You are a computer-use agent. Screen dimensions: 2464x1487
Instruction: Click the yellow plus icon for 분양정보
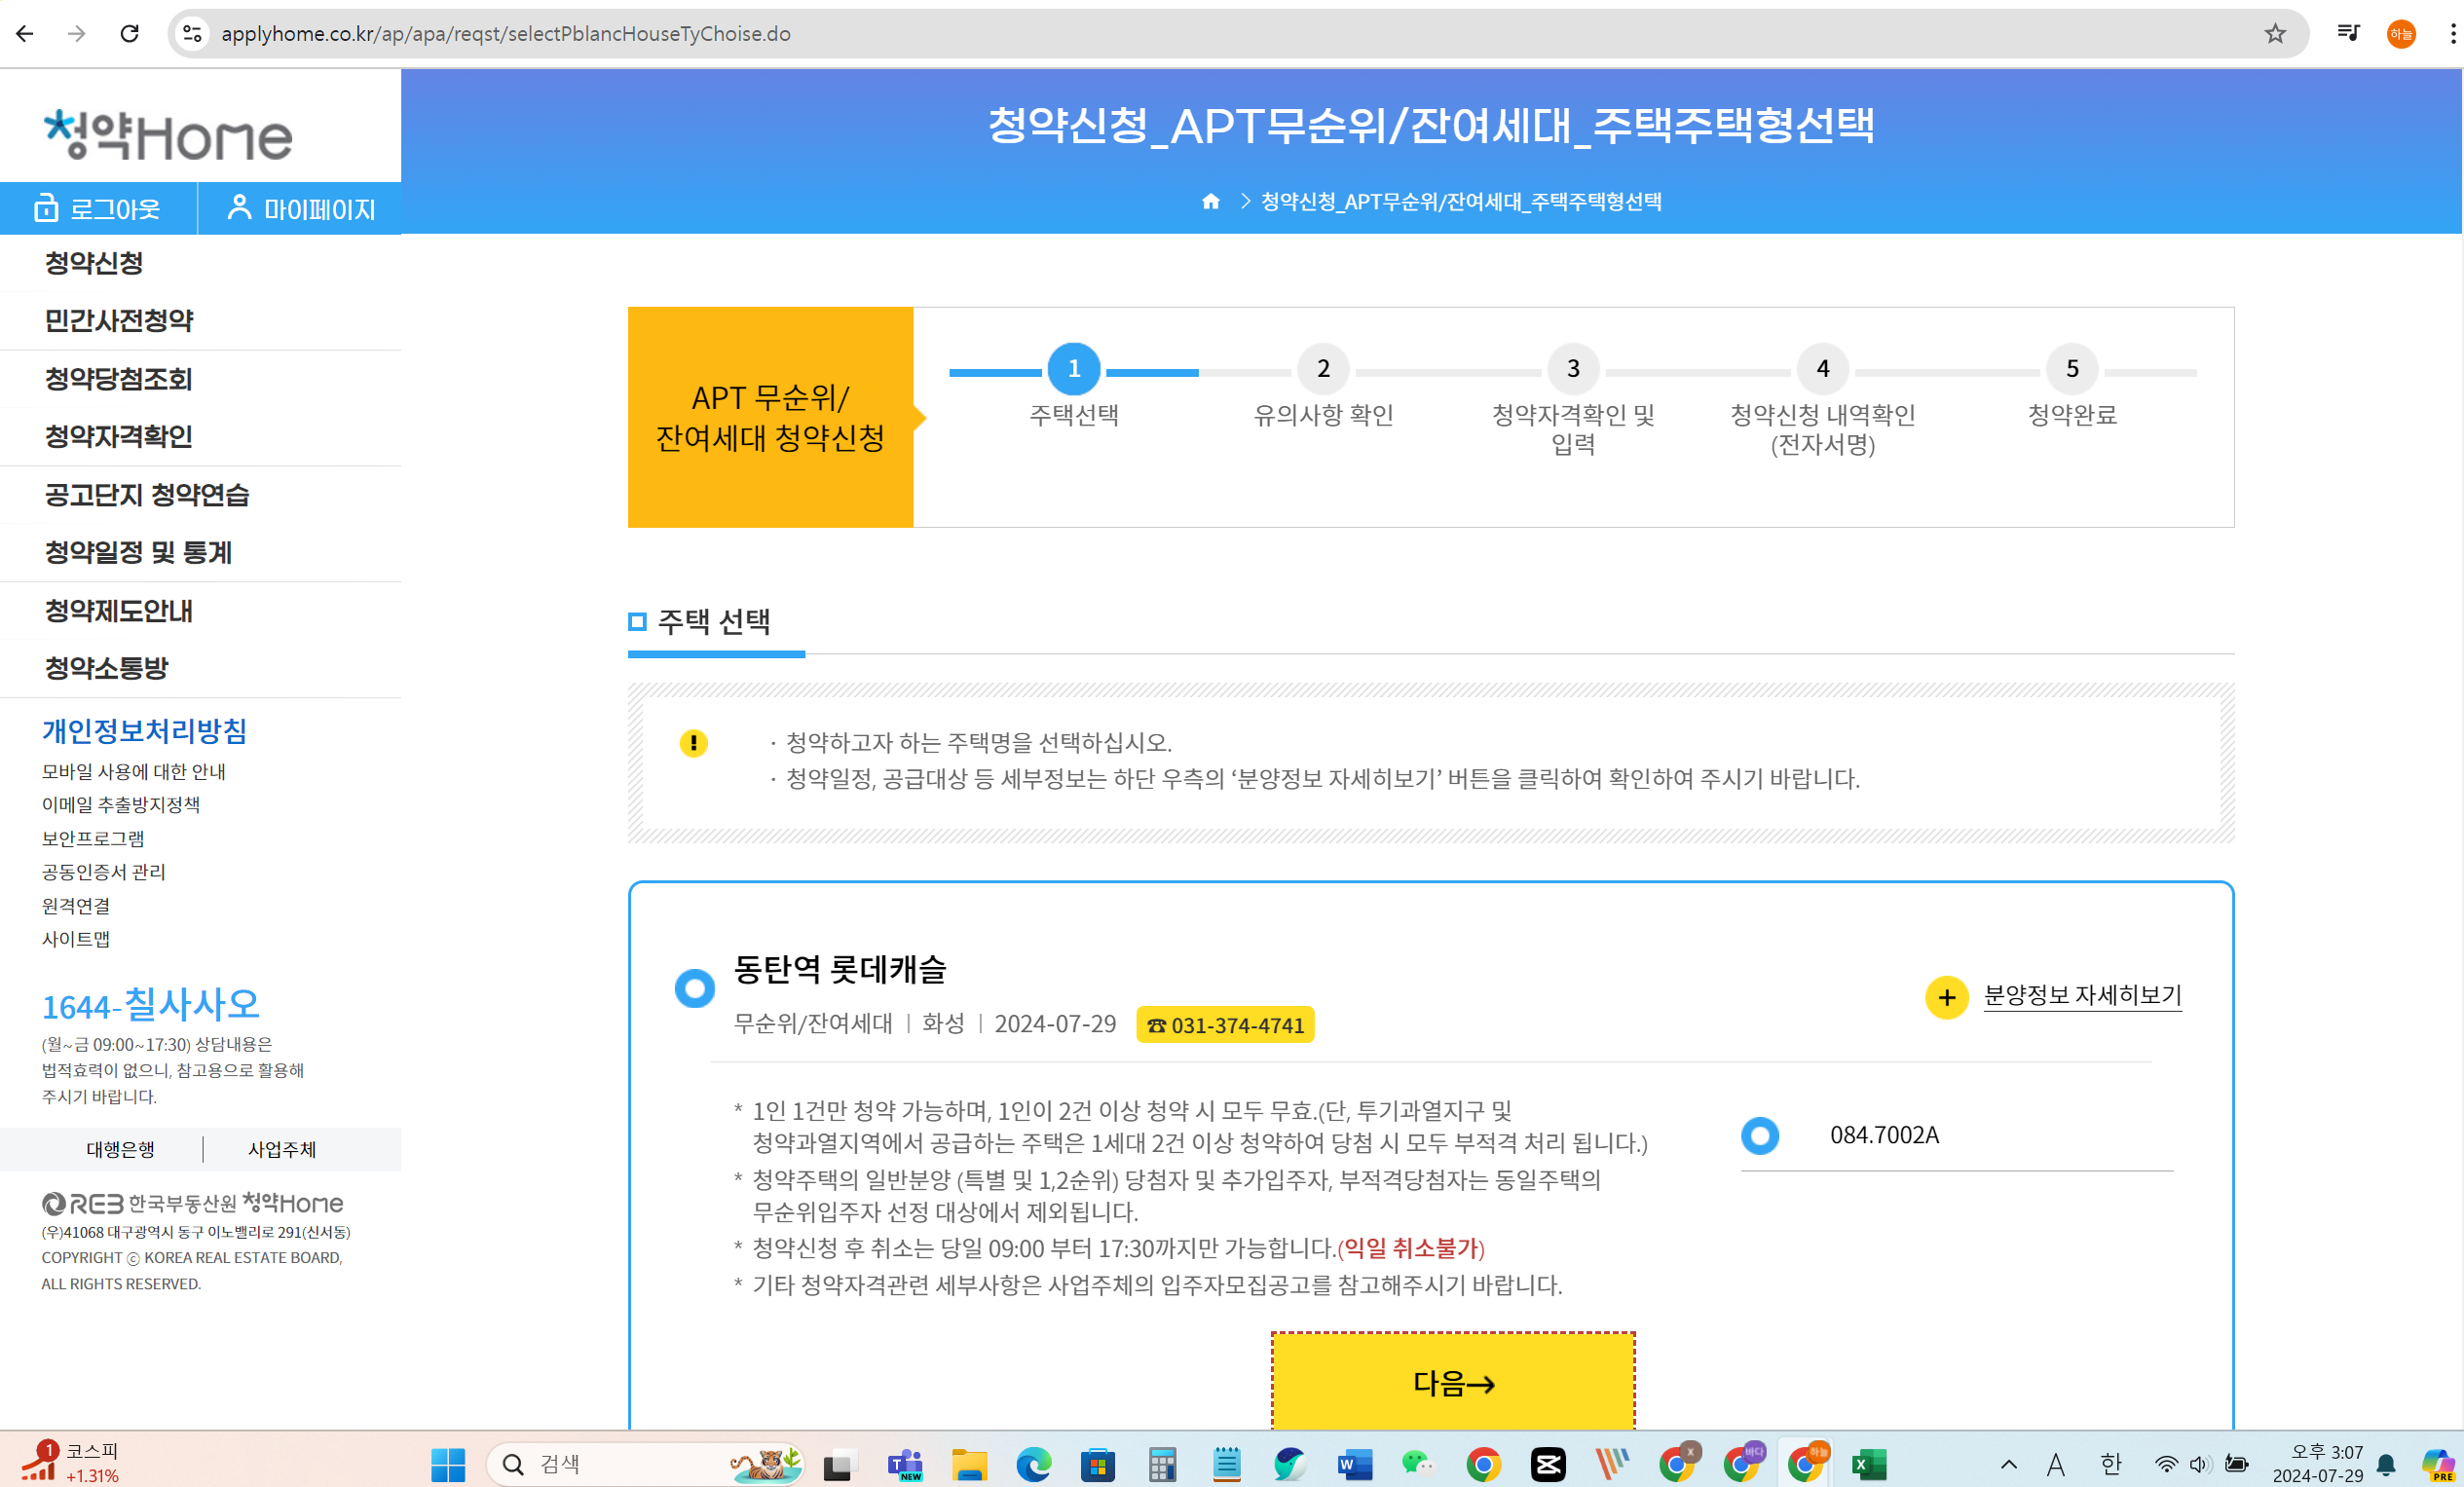pos(1945,997)
